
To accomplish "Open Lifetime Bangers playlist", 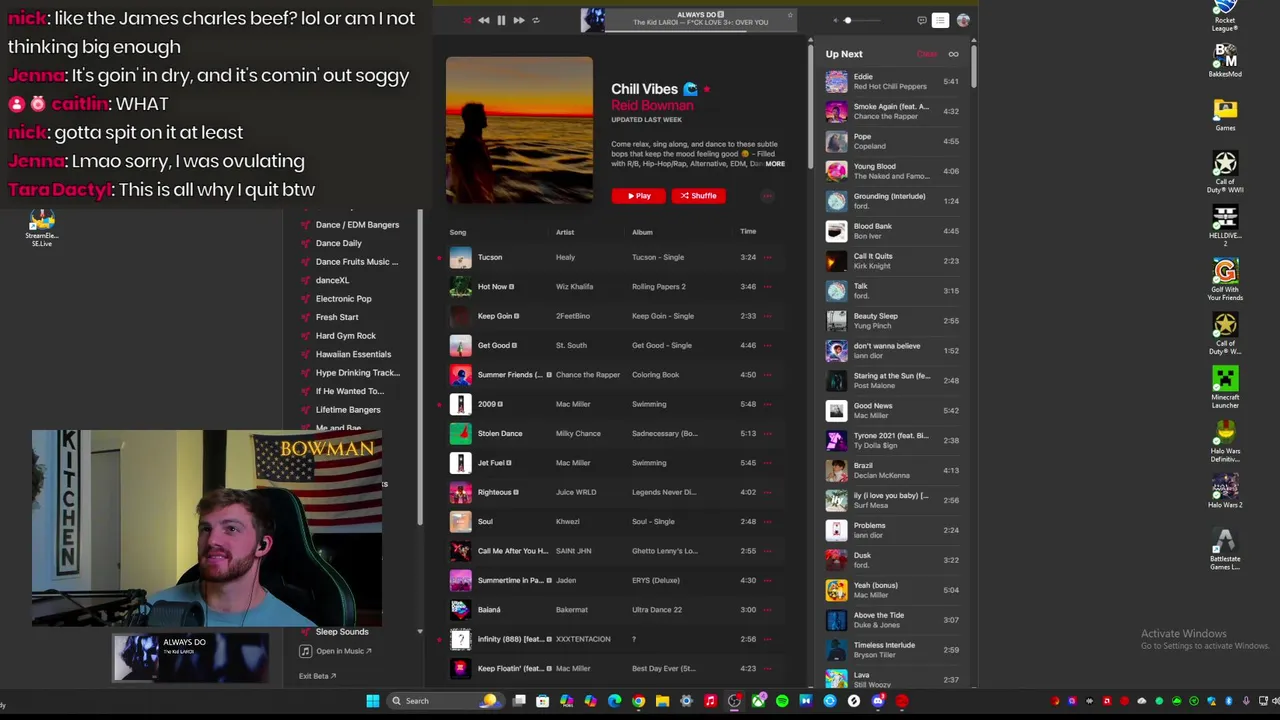I will point(348,410).
